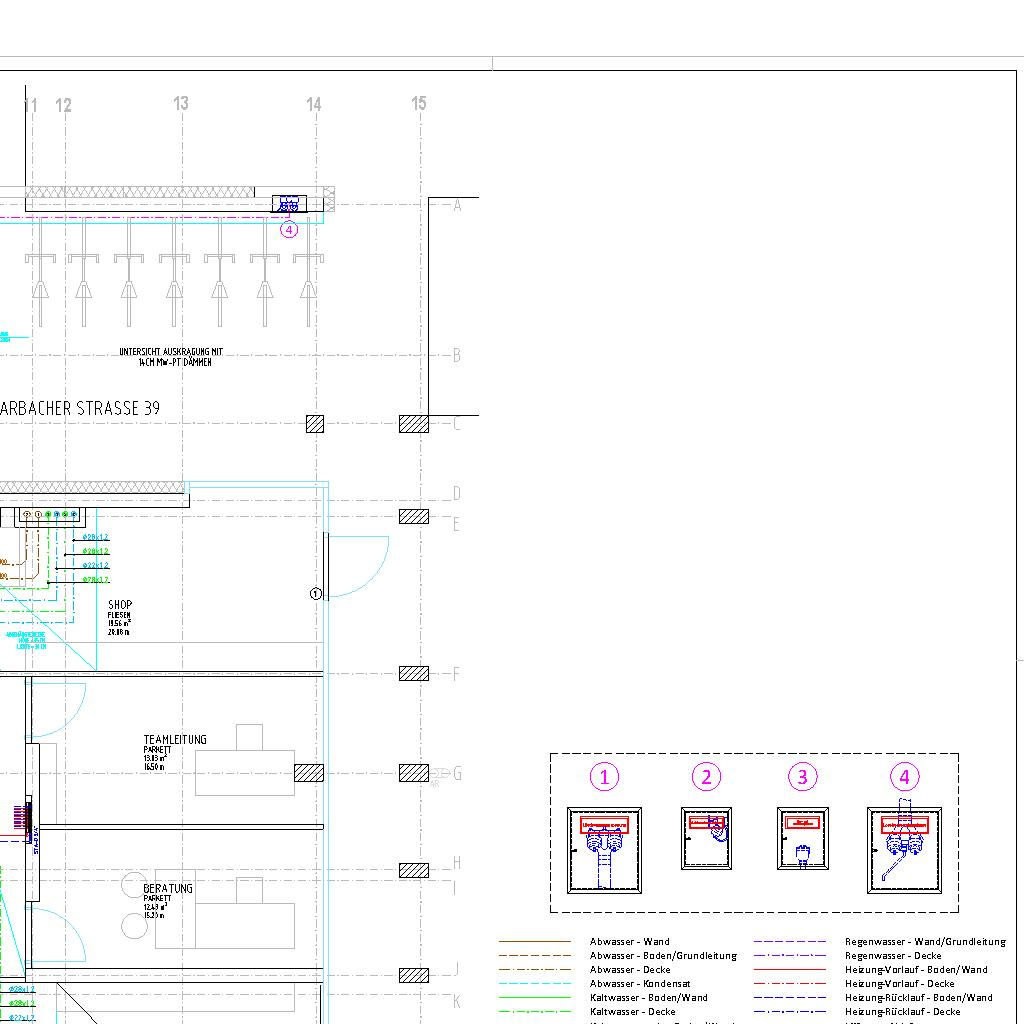This screenshot has height=1024, width=1024.
Task: Select the hatched column on axis F
Action: tap(414, 674)
